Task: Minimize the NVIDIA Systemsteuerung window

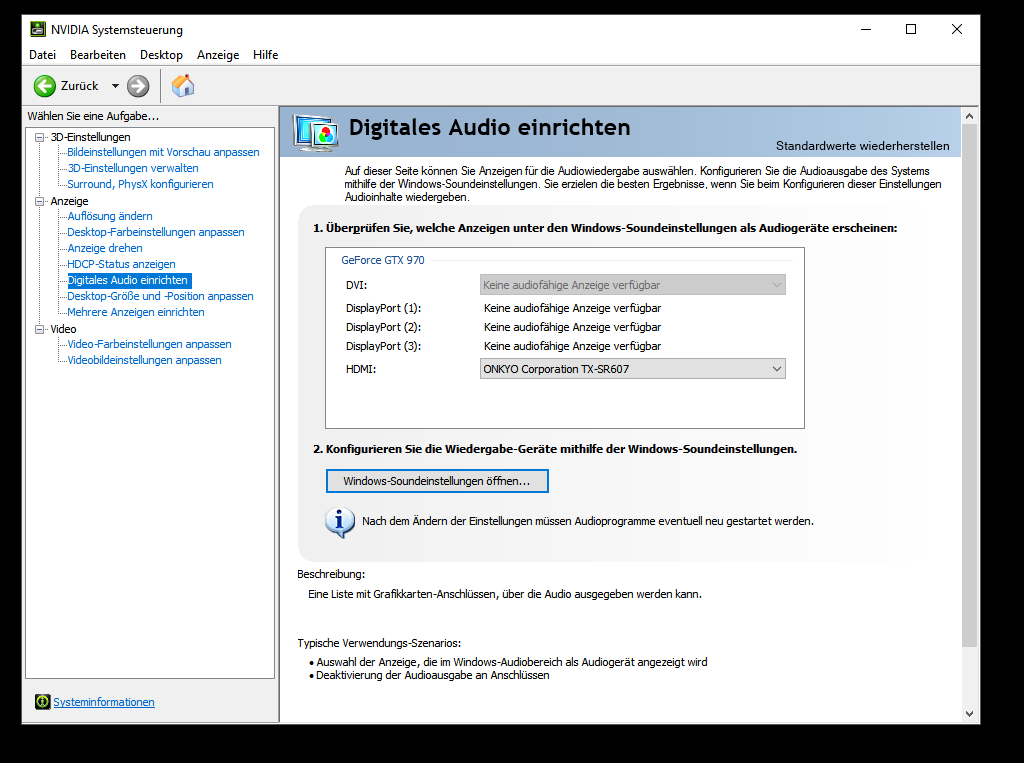Action: [866, 29]
